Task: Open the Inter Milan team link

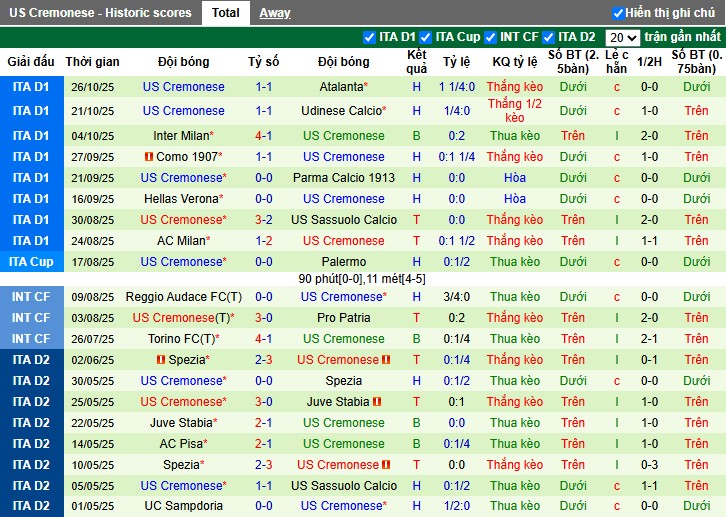Action: [x=181, y=136]
